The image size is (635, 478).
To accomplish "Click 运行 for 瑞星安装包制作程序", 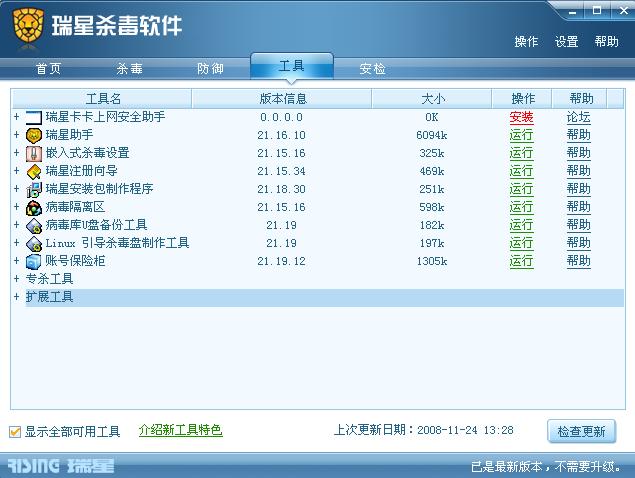I will point(521,189).
